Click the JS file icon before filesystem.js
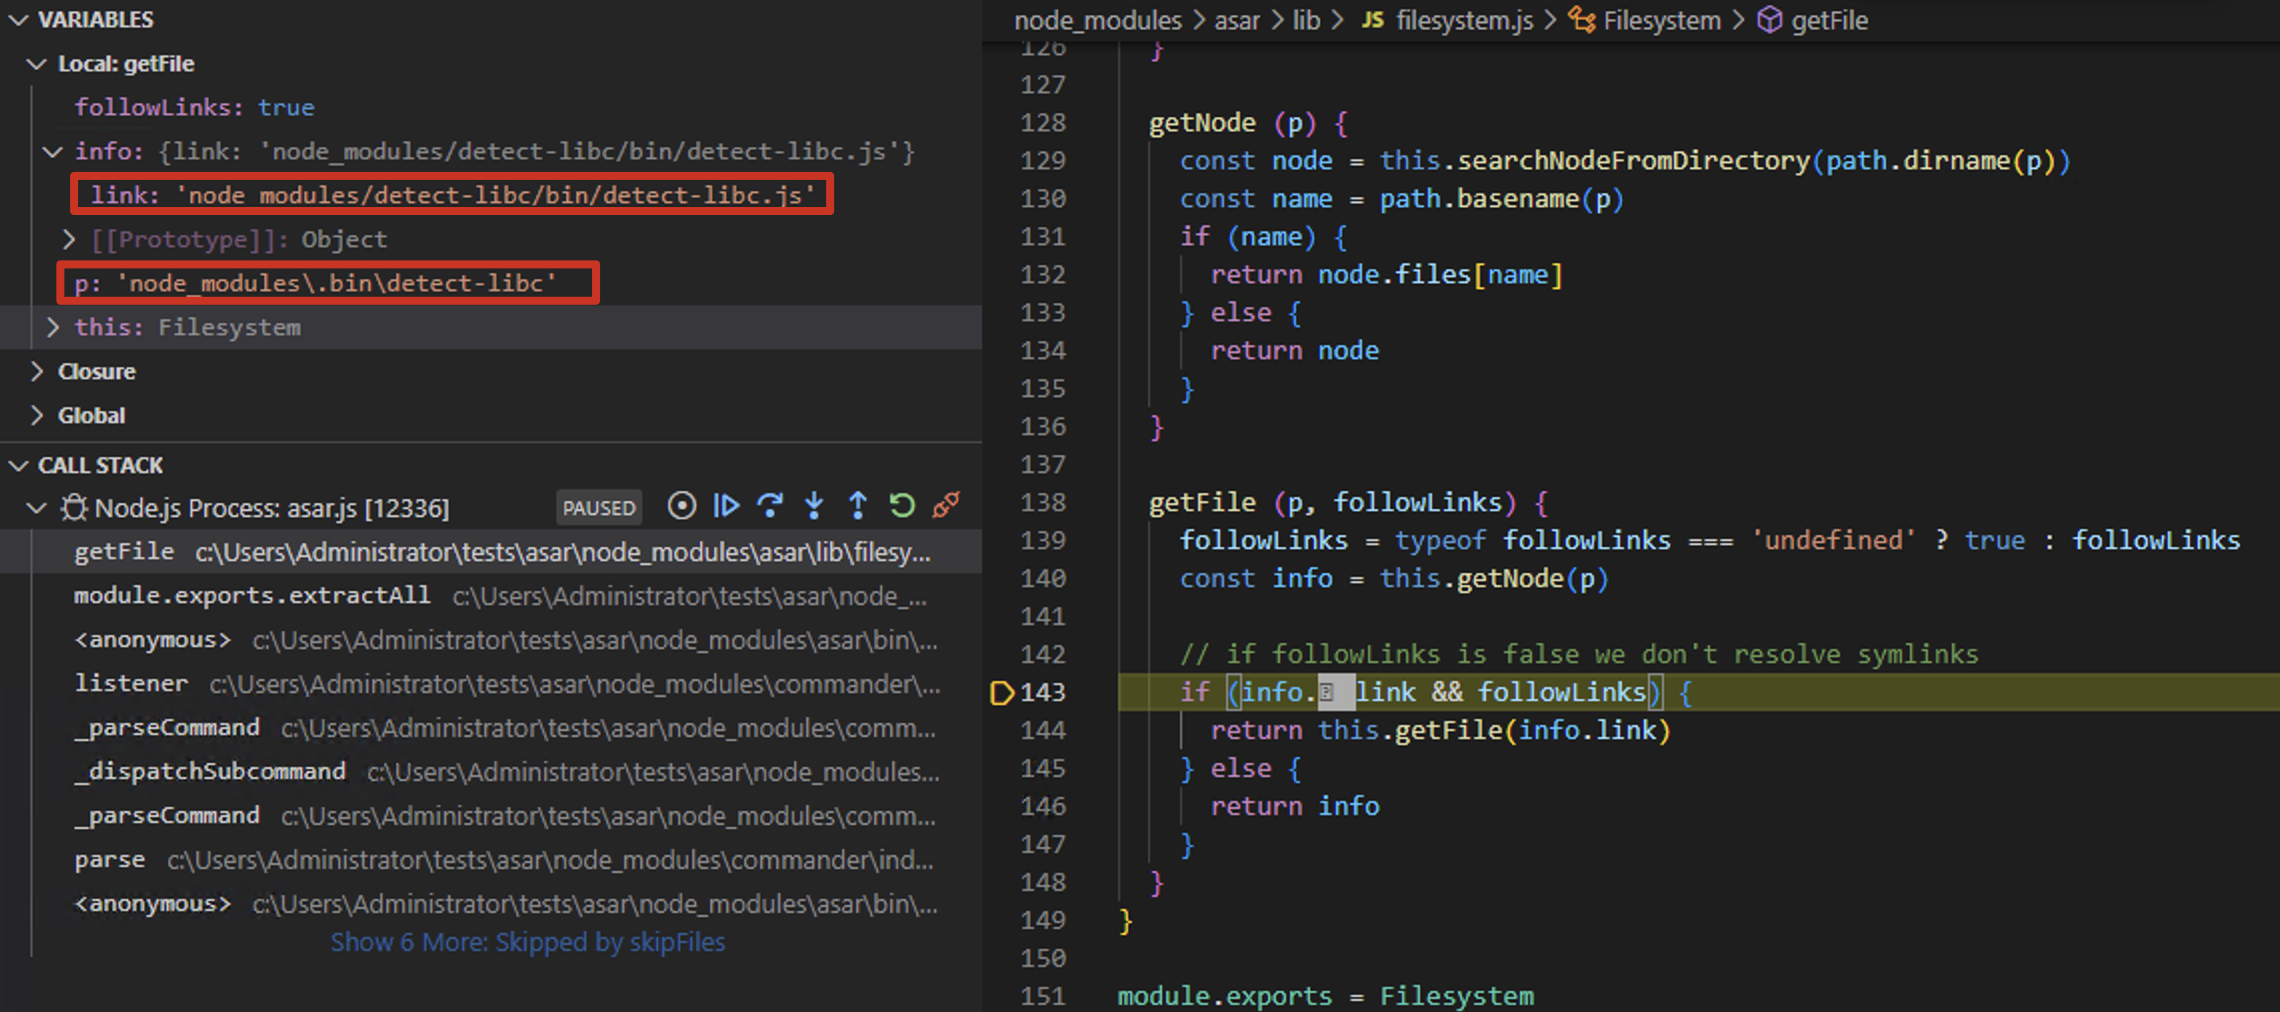 click(1372, 19)
